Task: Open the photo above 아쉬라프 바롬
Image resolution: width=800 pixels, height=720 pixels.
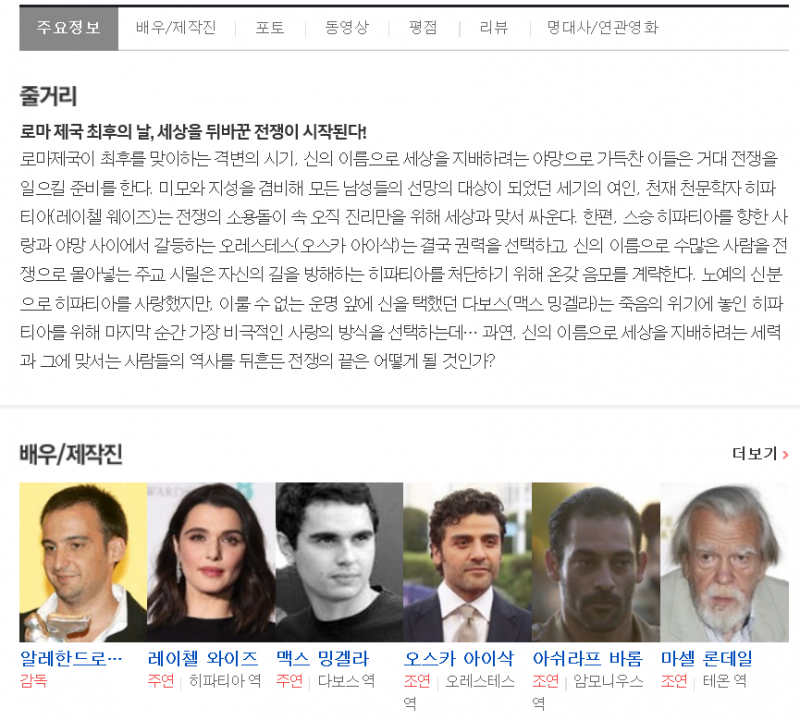Action: click(595, 562)
